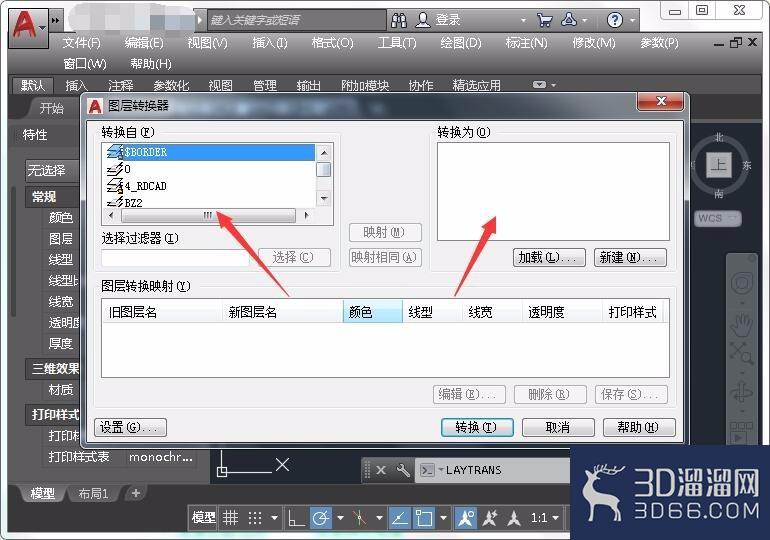The height and width of the screenshot is (540, 770).
Task: Open the 修改(M) menu
Action: (x=594, y=43)
